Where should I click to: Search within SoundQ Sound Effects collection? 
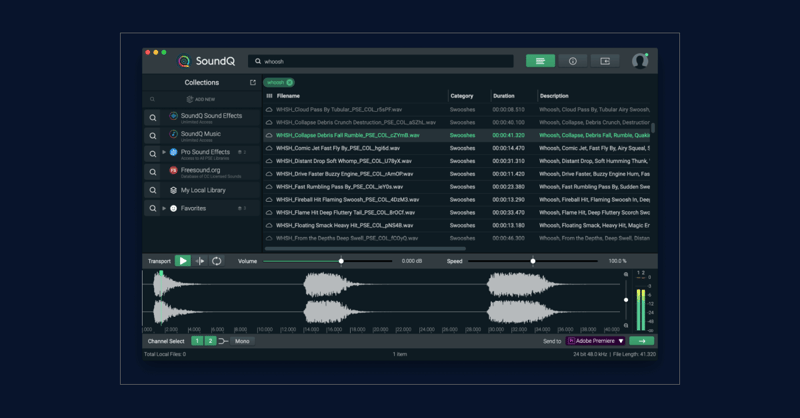click(x=153, y=118)
